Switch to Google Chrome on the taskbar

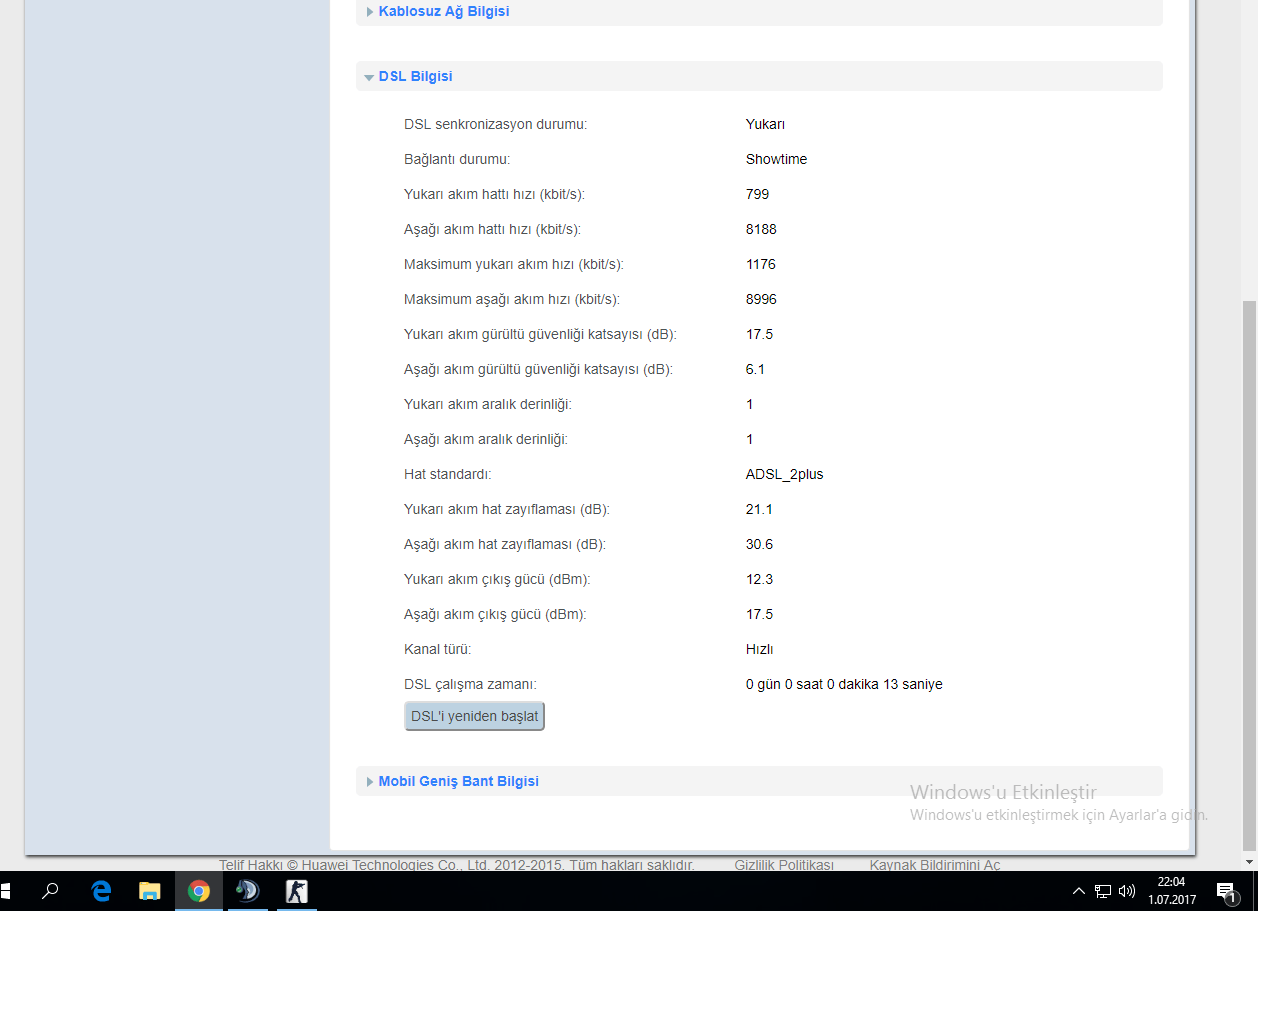click(199, 891)
